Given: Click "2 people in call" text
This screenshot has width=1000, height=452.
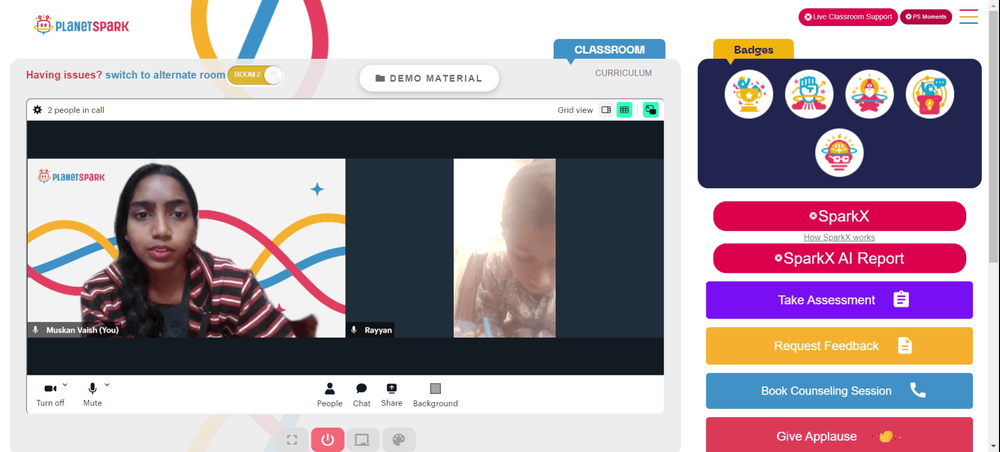Looking at the screenshot, I should click(76, 110).
